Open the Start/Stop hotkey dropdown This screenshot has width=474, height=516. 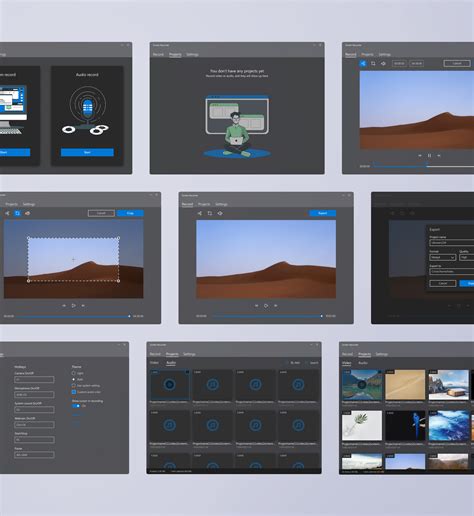(34, 440)
